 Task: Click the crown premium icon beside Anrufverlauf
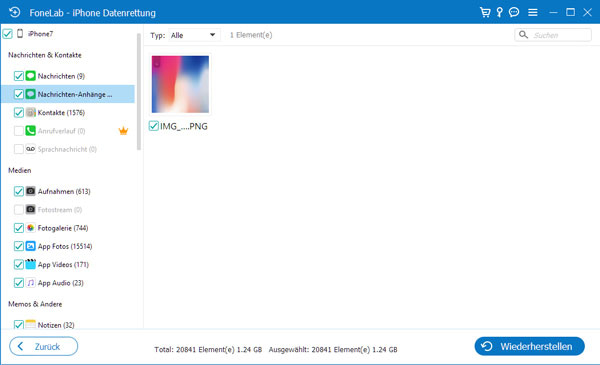[x=123, y=131]
